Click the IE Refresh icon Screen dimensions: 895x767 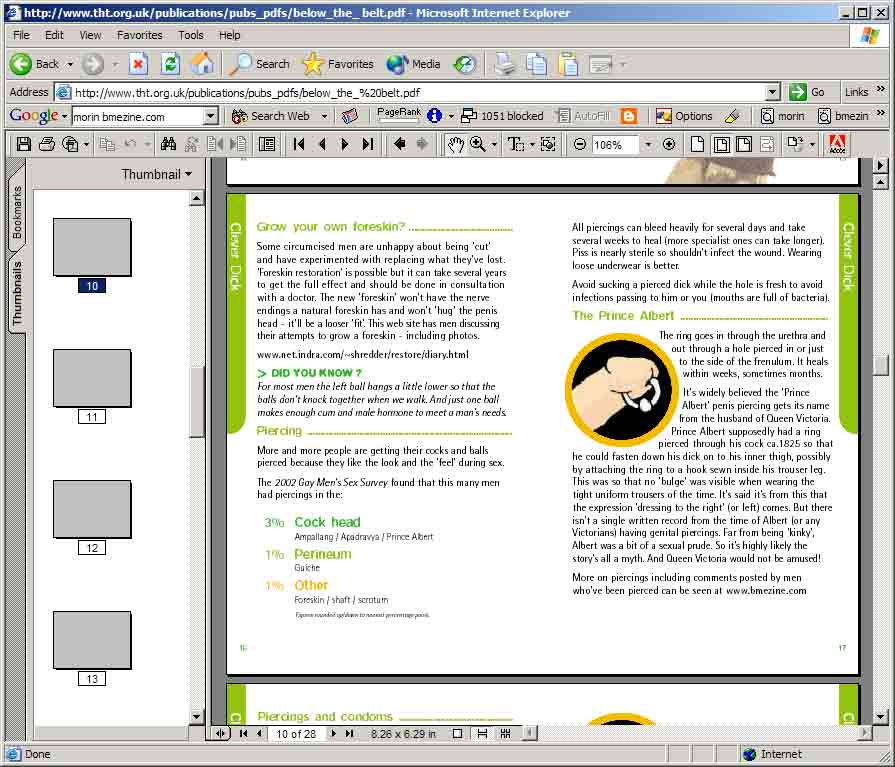pos(170,64)
